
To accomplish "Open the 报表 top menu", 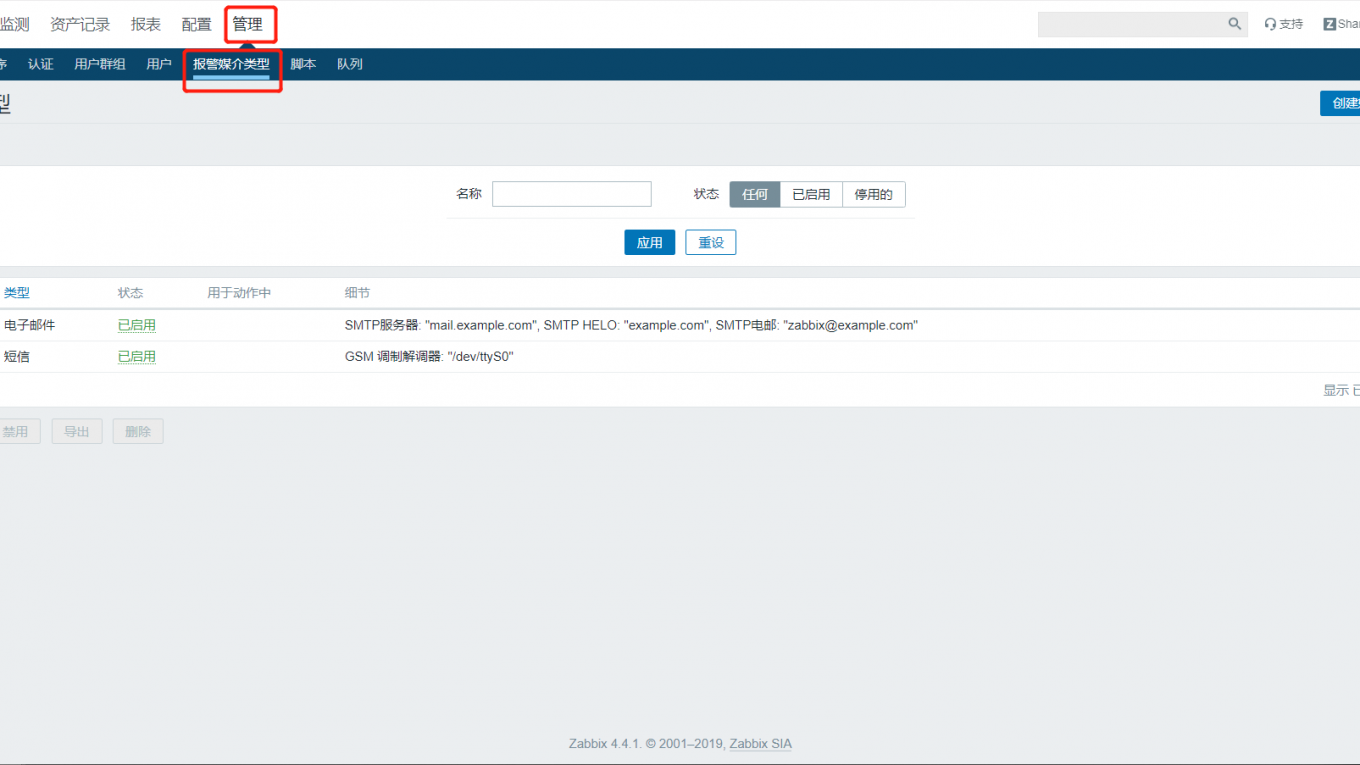I will point(146,24).
